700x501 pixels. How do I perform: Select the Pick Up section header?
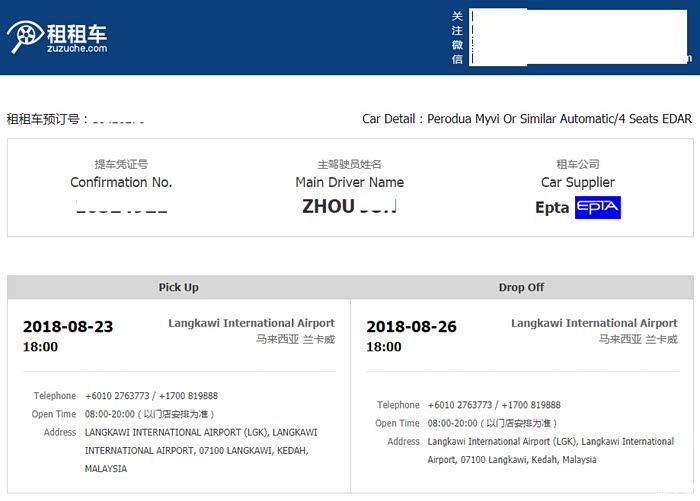point(178,287)
